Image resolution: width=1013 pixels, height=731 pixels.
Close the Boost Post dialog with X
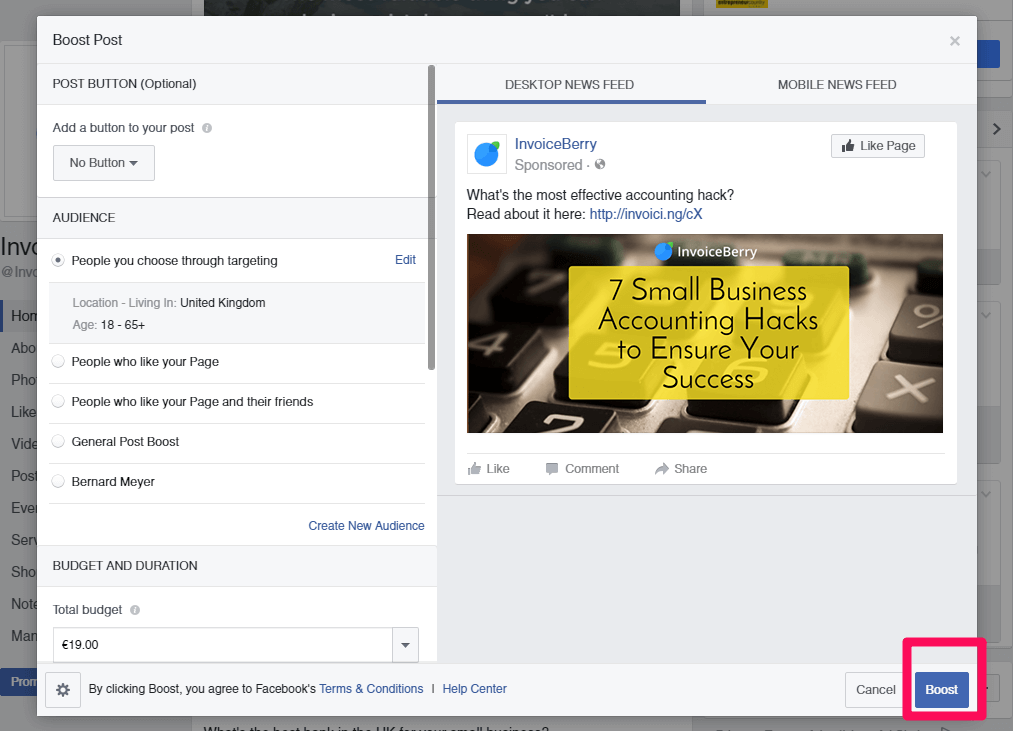(x=955, y=41)
